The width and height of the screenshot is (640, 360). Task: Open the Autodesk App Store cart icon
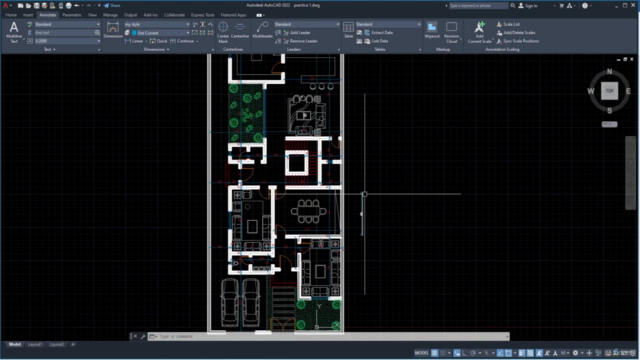pos(562,6)
